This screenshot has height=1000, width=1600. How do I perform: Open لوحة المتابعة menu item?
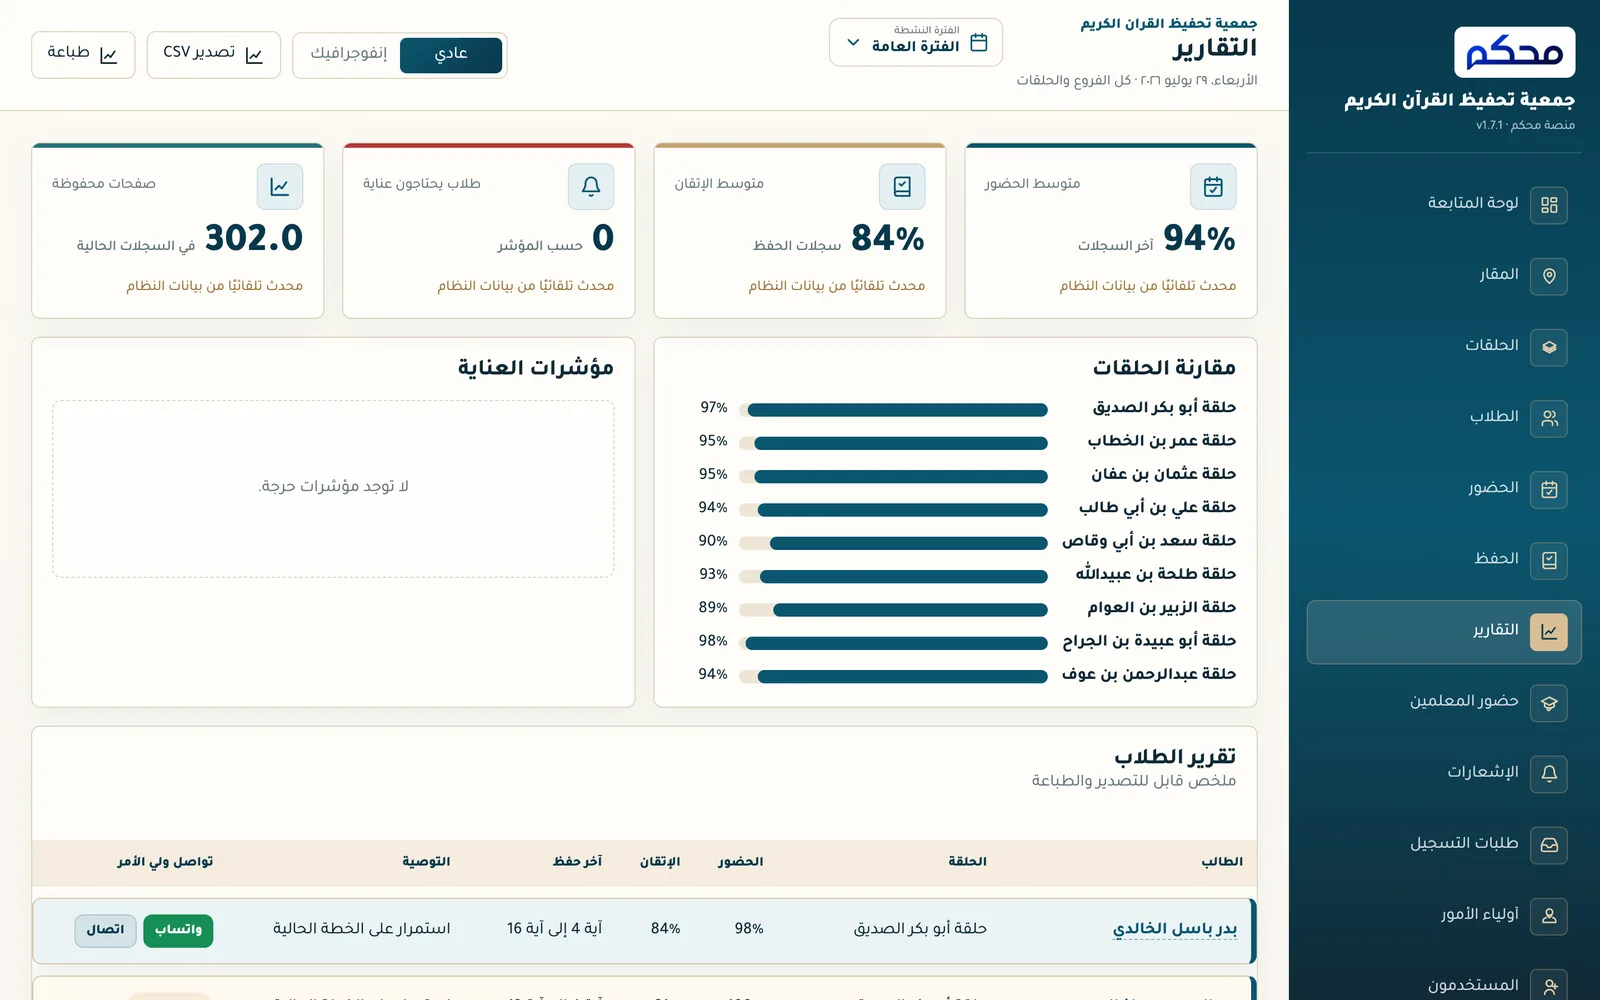click(1444, 205)
